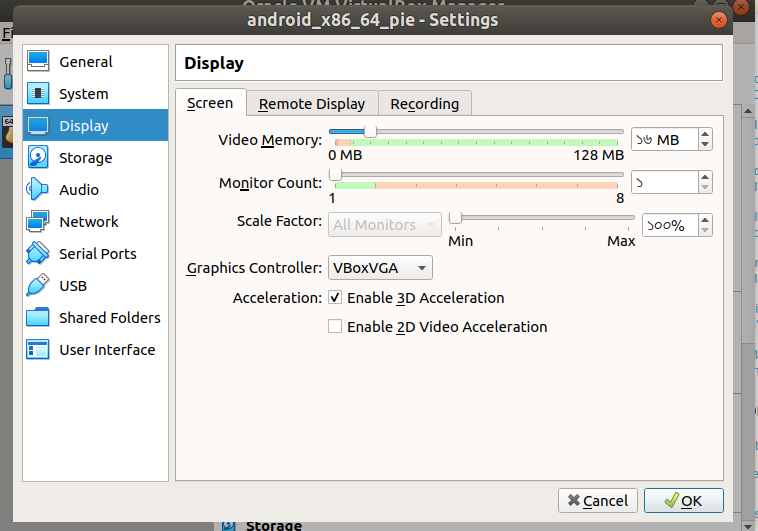Enable 2D Video Acceleration checkbox
This screenshot has height=531, width=758.
pyautogui.click(x=335, y=326)
